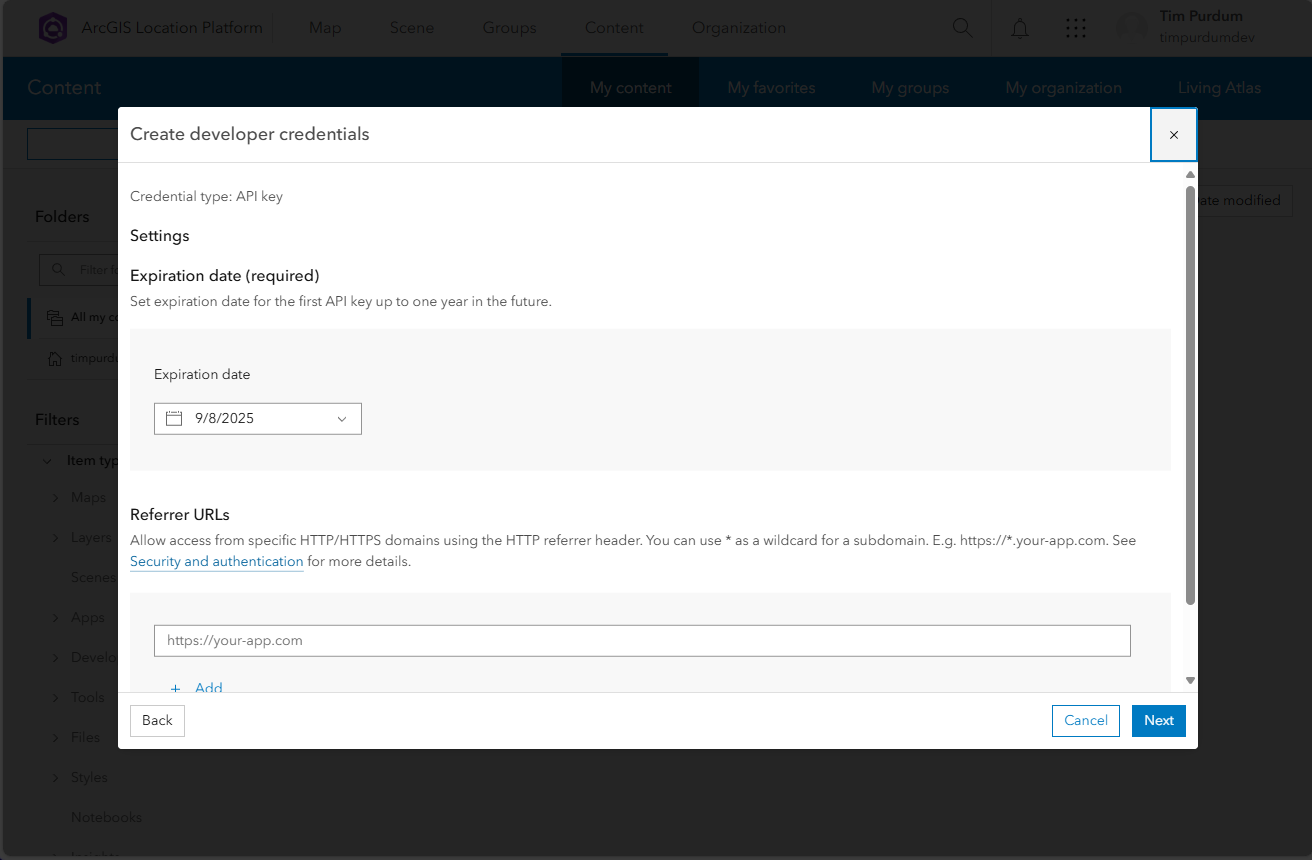The image size is (1312, 860).
Task: Click the plus icon beside Add
Action: [176, 688]
